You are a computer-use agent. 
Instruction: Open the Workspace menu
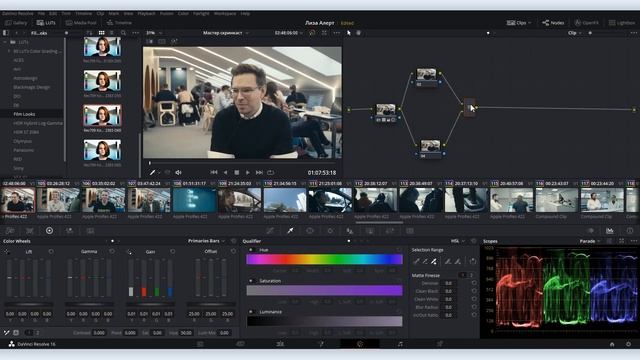coord(225,13)
